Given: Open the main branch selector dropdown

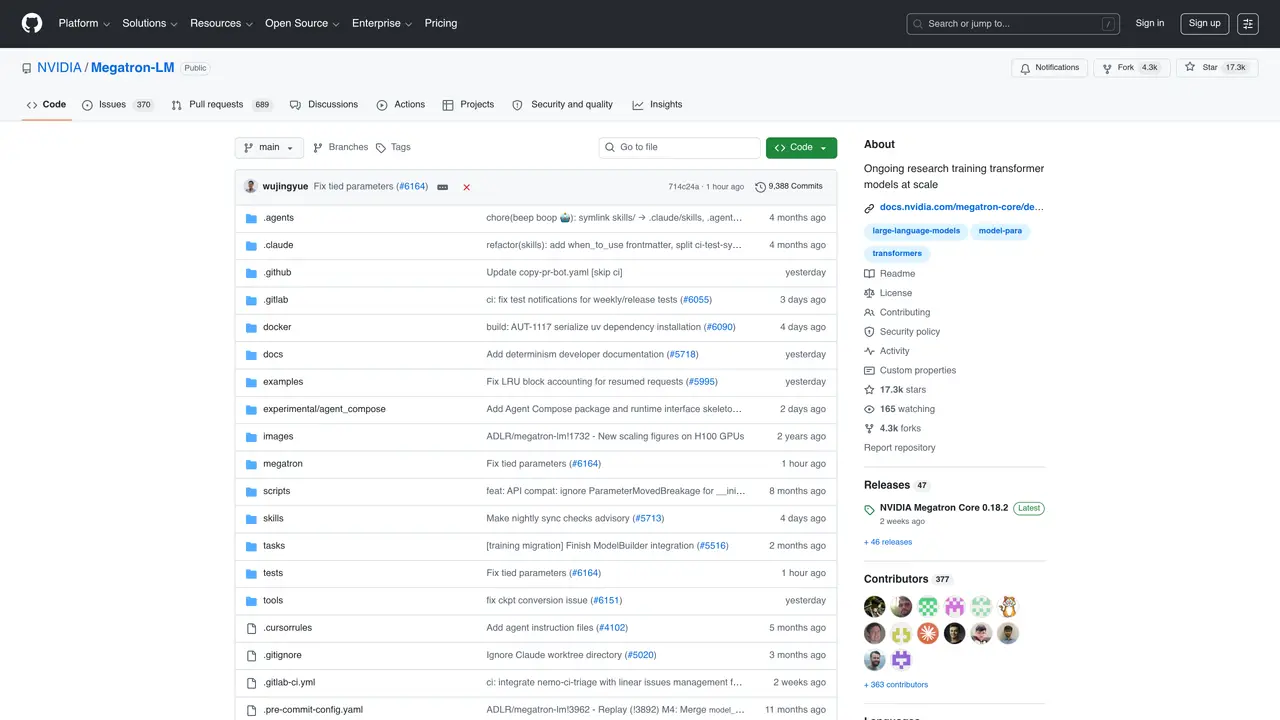Looking at the screenshot, I should (x=269, y=148).
